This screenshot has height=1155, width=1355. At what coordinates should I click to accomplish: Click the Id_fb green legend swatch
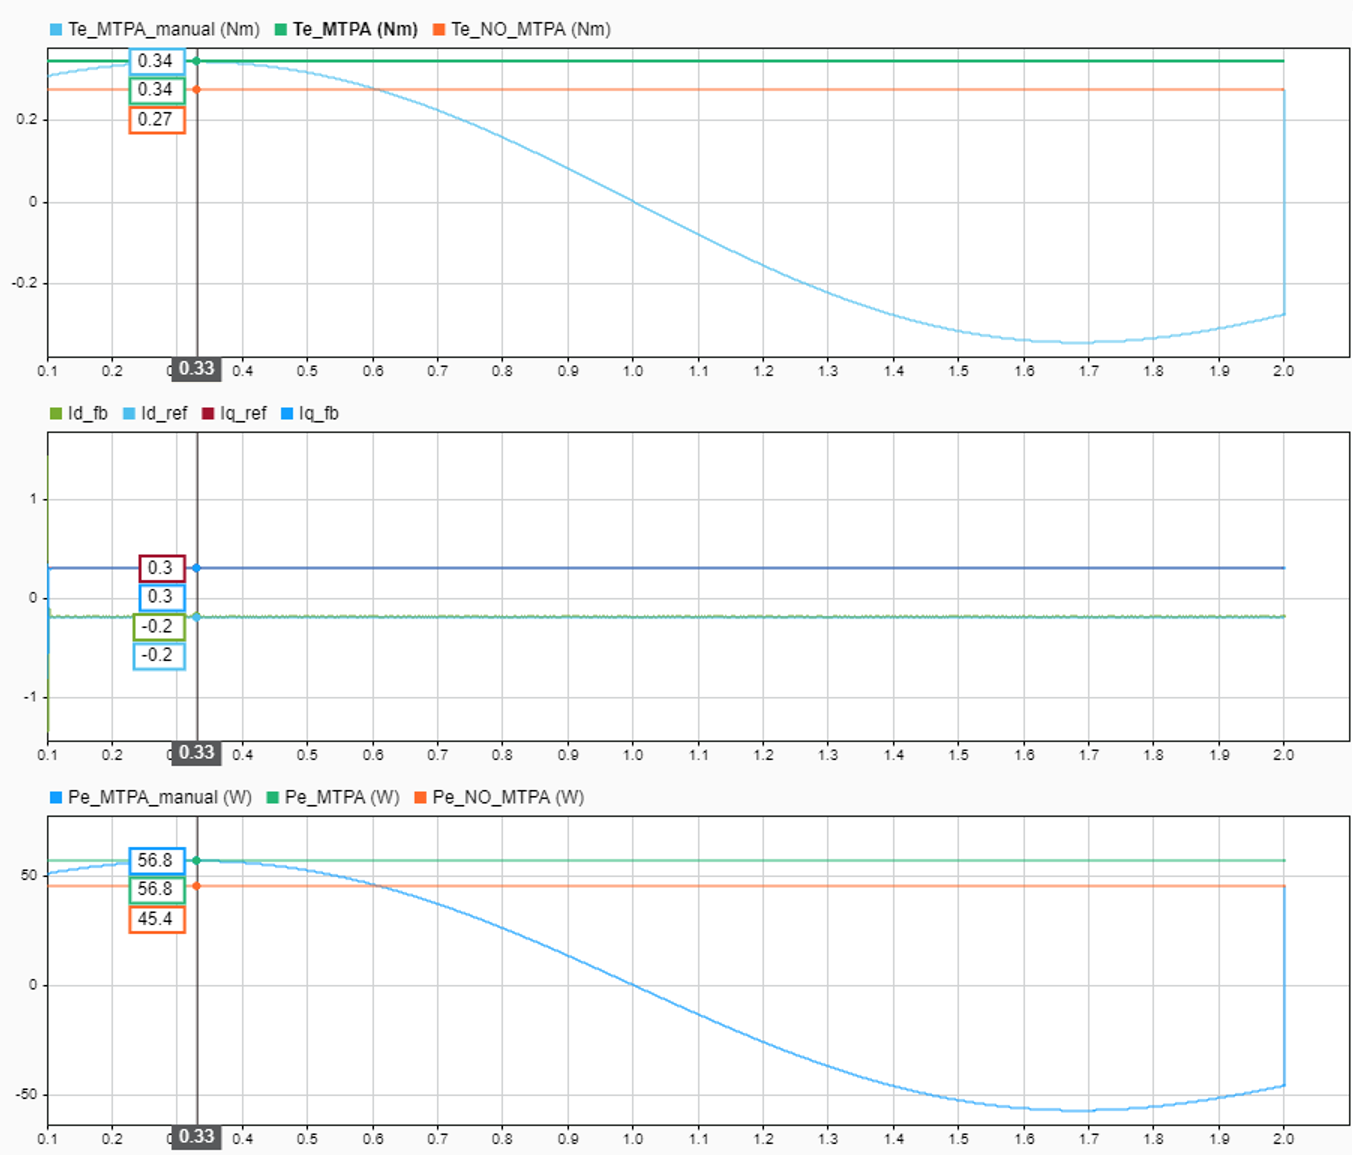point(56,414)
